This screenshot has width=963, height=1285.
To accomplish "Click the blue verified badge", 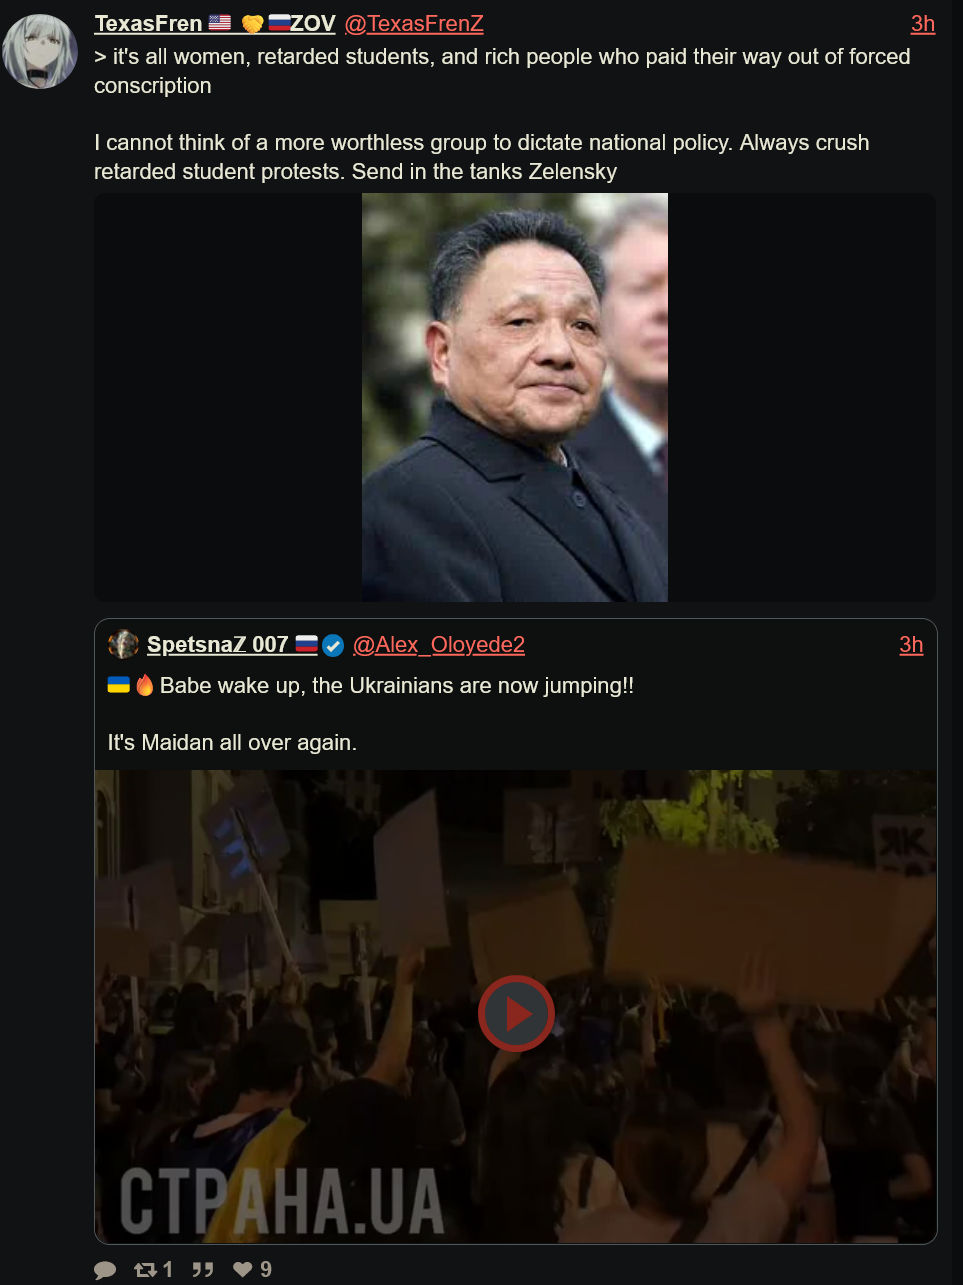I will [x=333, y=646].
